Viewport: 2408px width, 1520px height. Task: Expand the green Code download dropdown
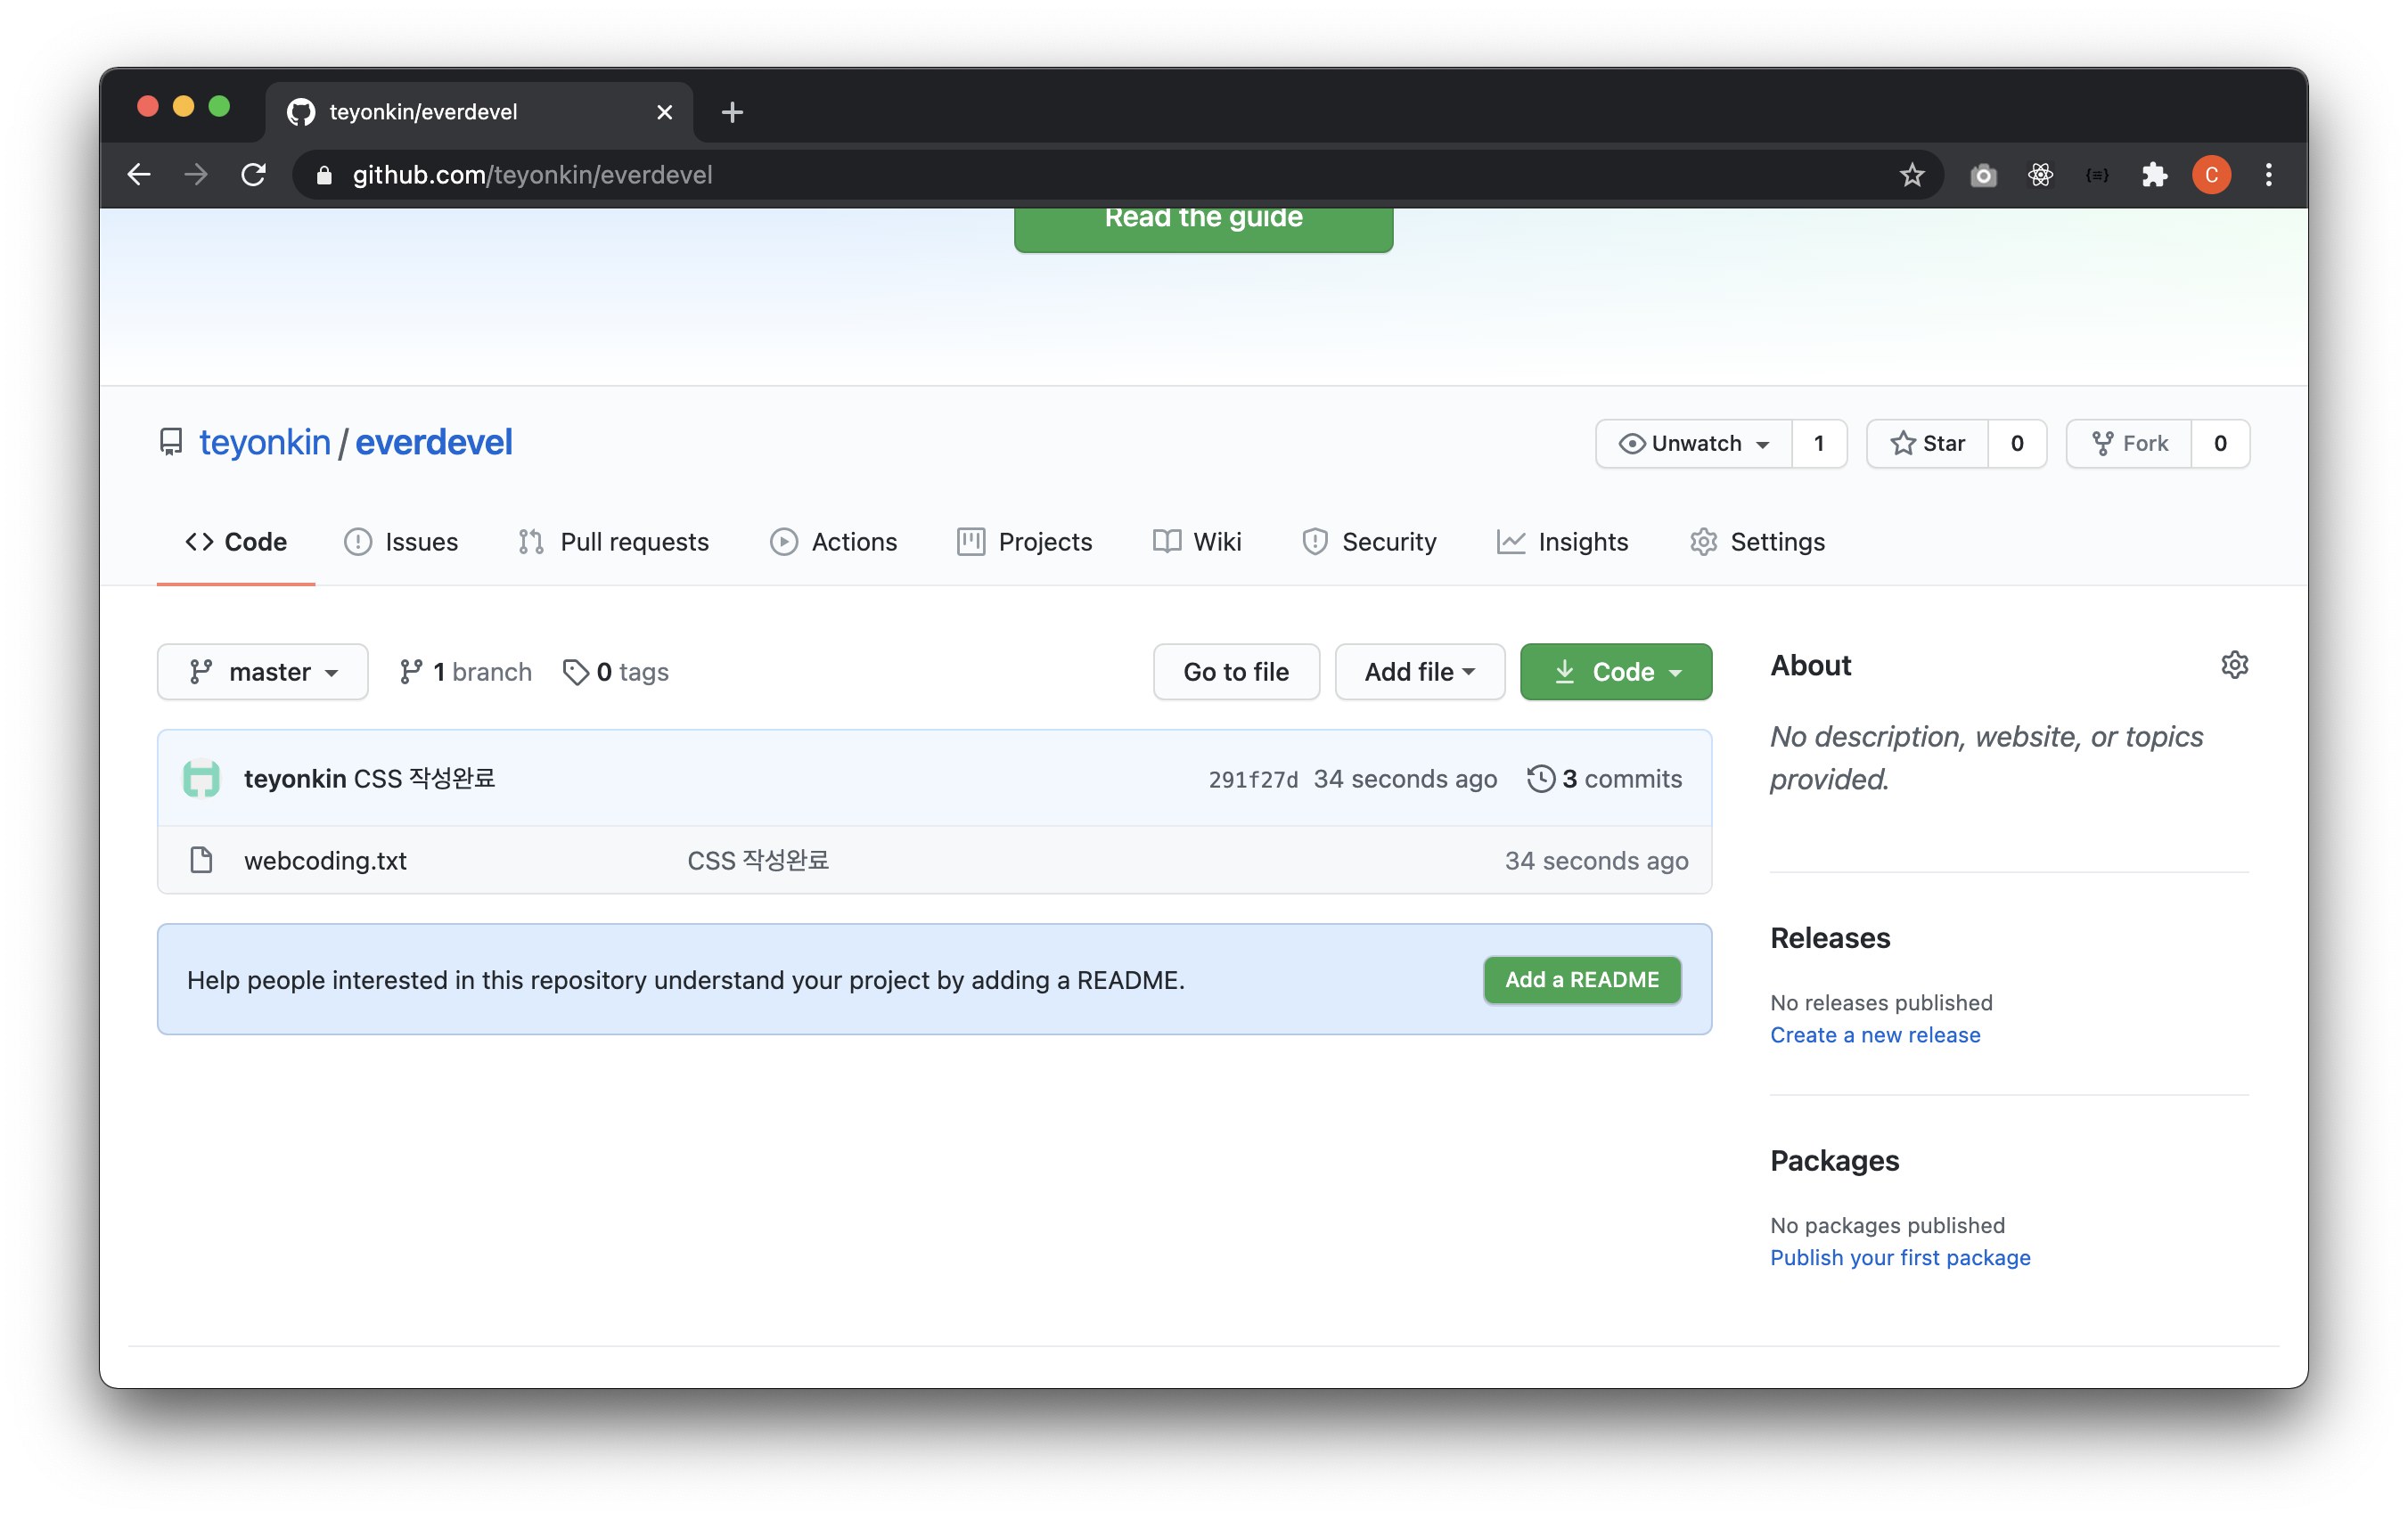coord(1615,671)
